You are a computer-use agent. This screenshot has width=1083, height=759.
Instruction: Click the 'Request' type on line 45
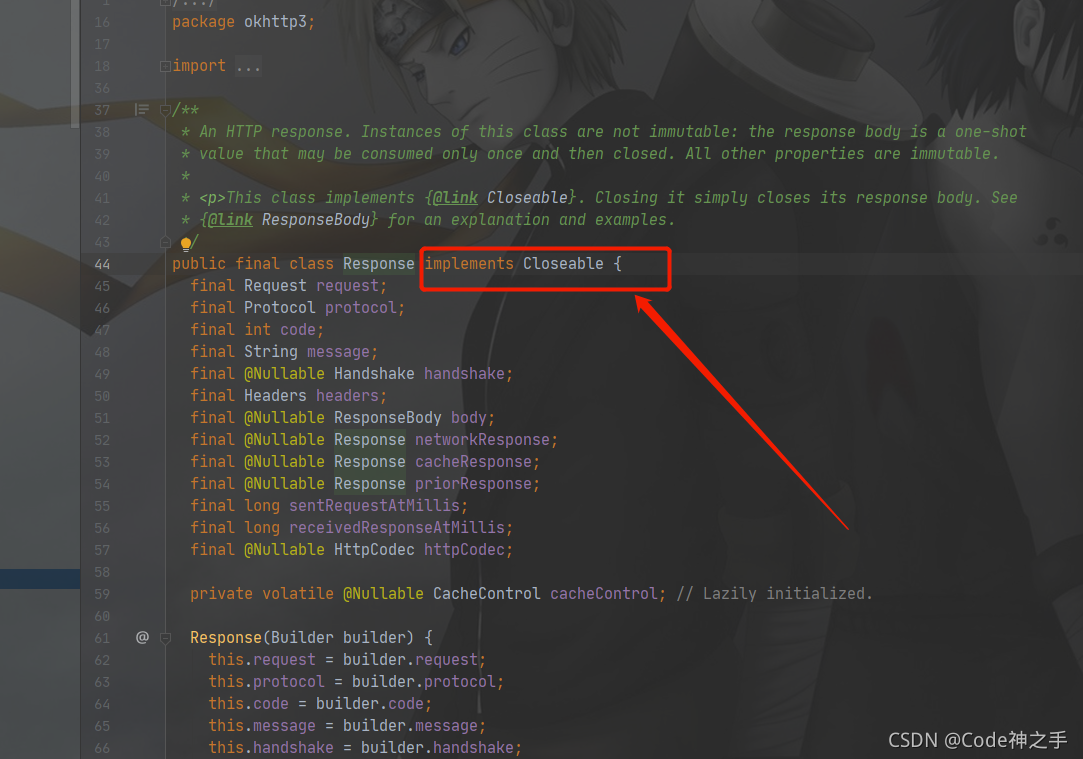(275, 286)
